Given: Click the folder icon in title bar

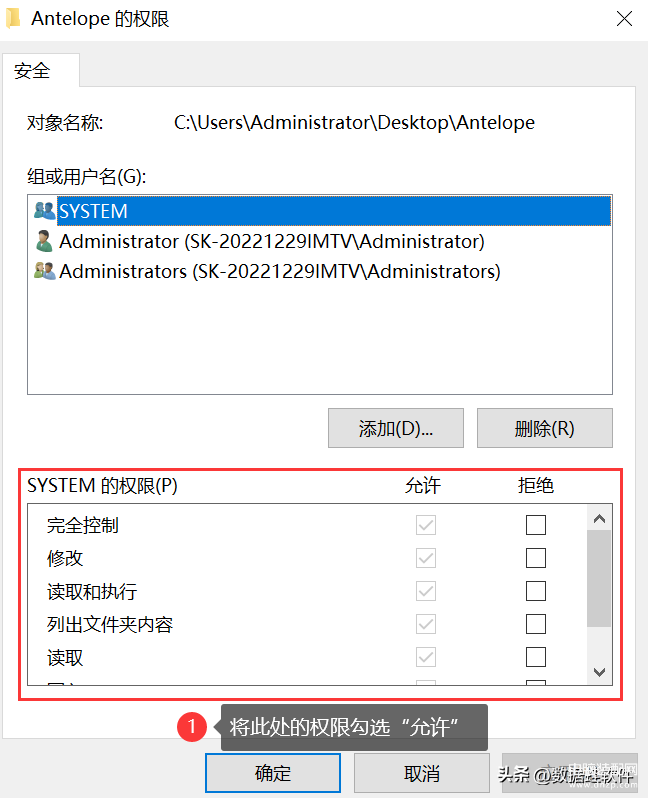Looking at the screenshot, I should [13, 18].
